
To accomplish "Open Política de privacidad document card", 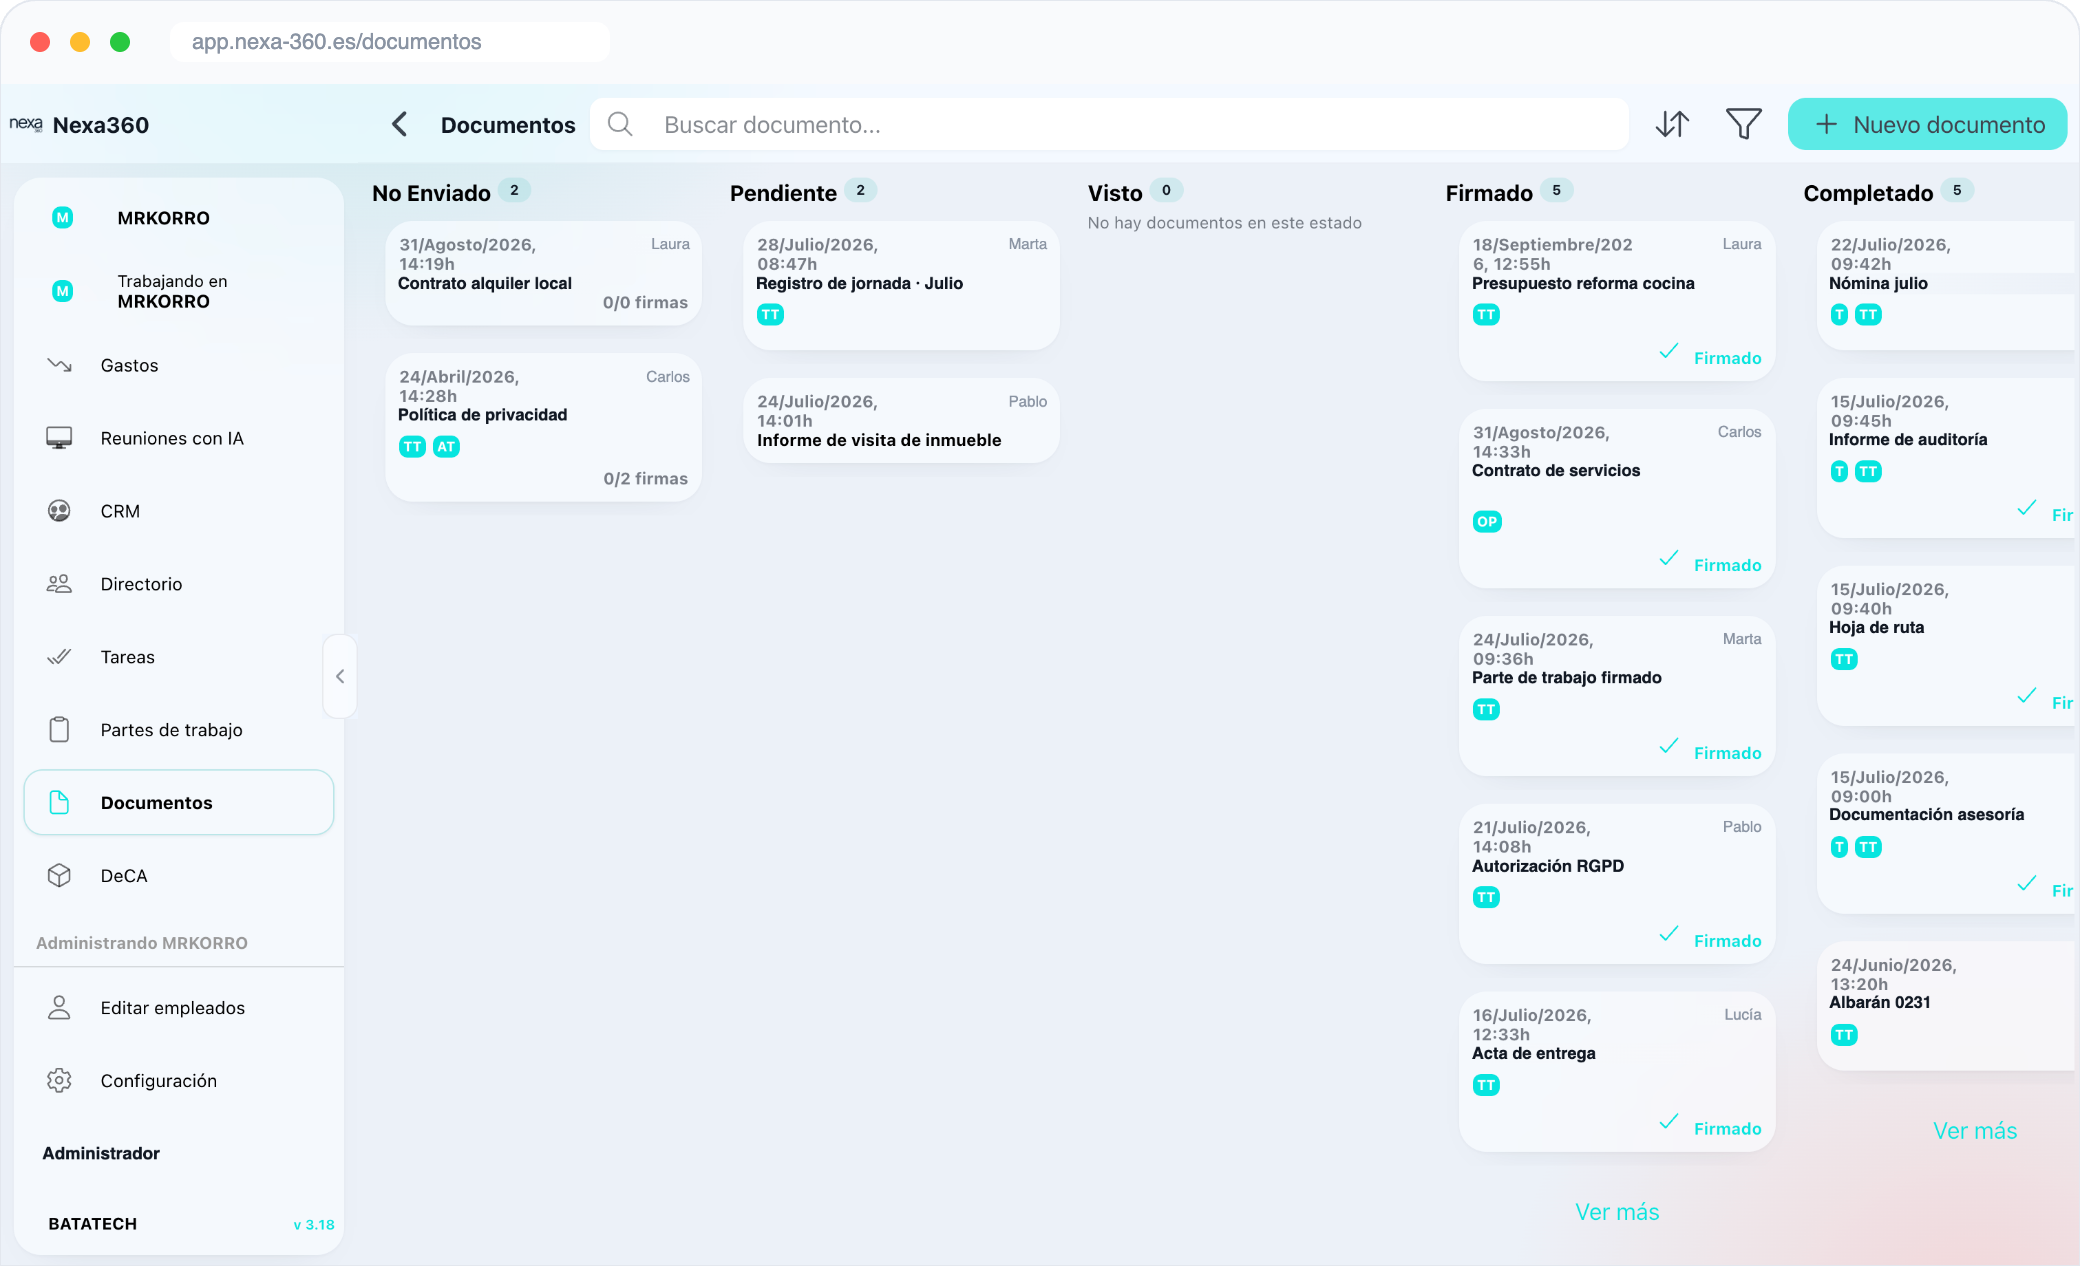I will [x=543, y=427].
